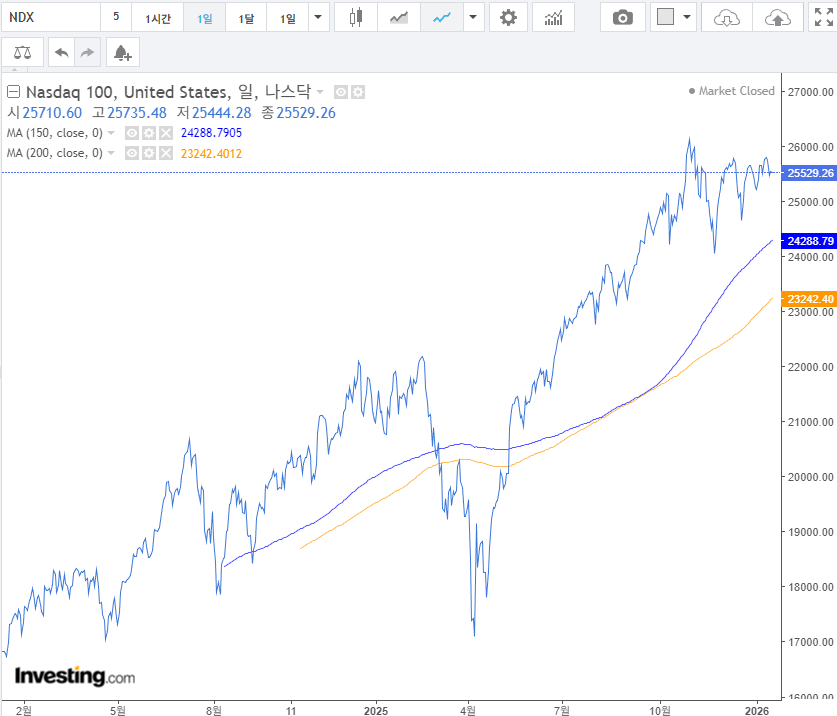Click the open price 25710.60
This screenshot has height=716, width=837.
point(52,113)
